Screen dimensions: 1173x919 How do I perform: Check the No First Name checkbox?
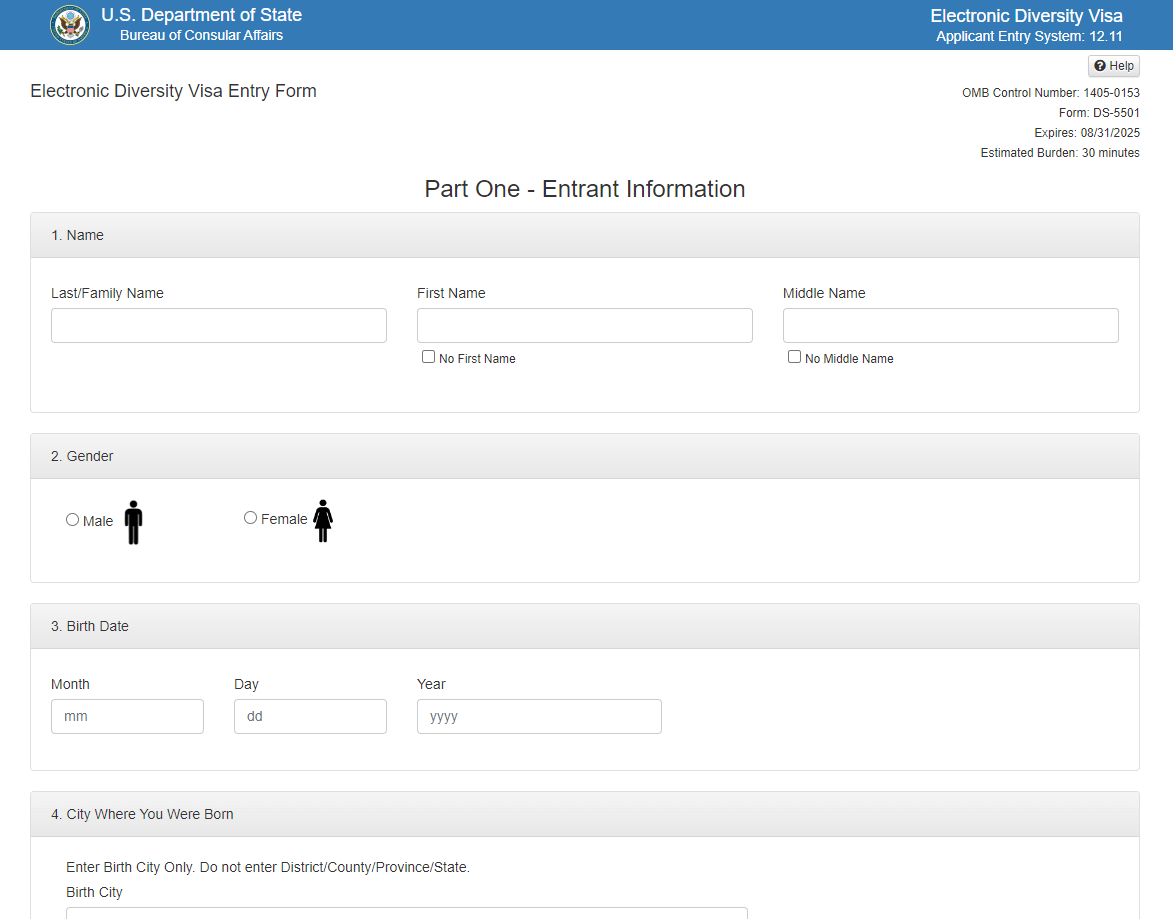(429, 357)
